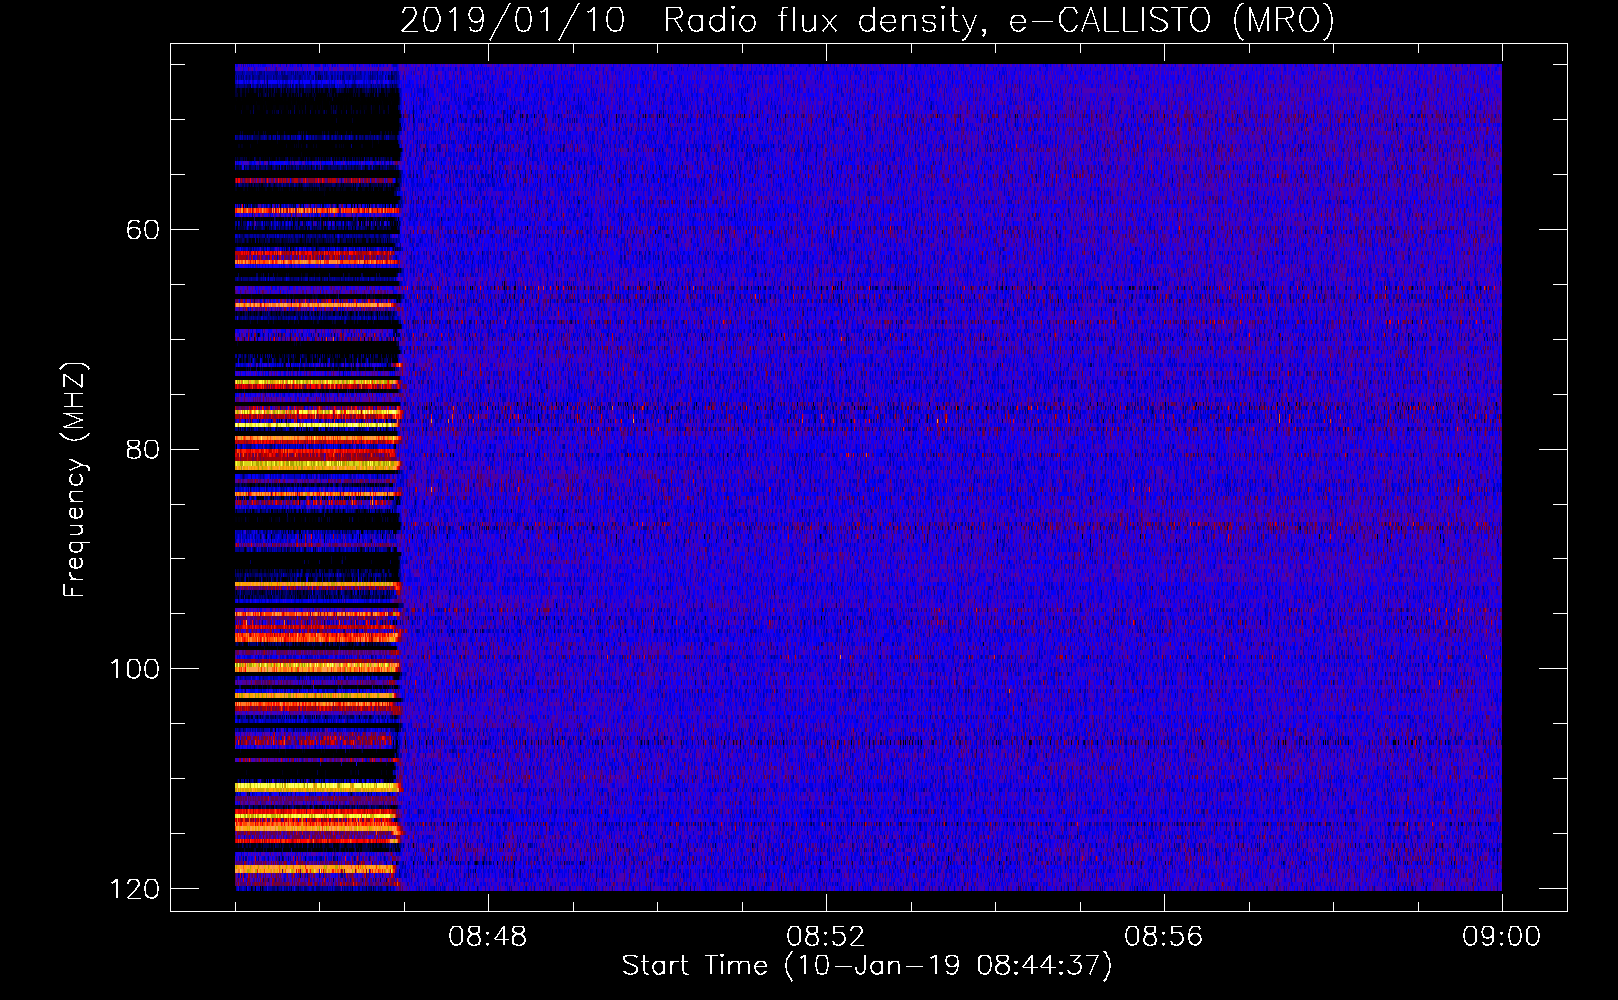Image resolution: width=1618 pixels, height=1000 pixels.
Task: Click the Frequency (MHZ) axis label
Action: click(x=75, y=480)
